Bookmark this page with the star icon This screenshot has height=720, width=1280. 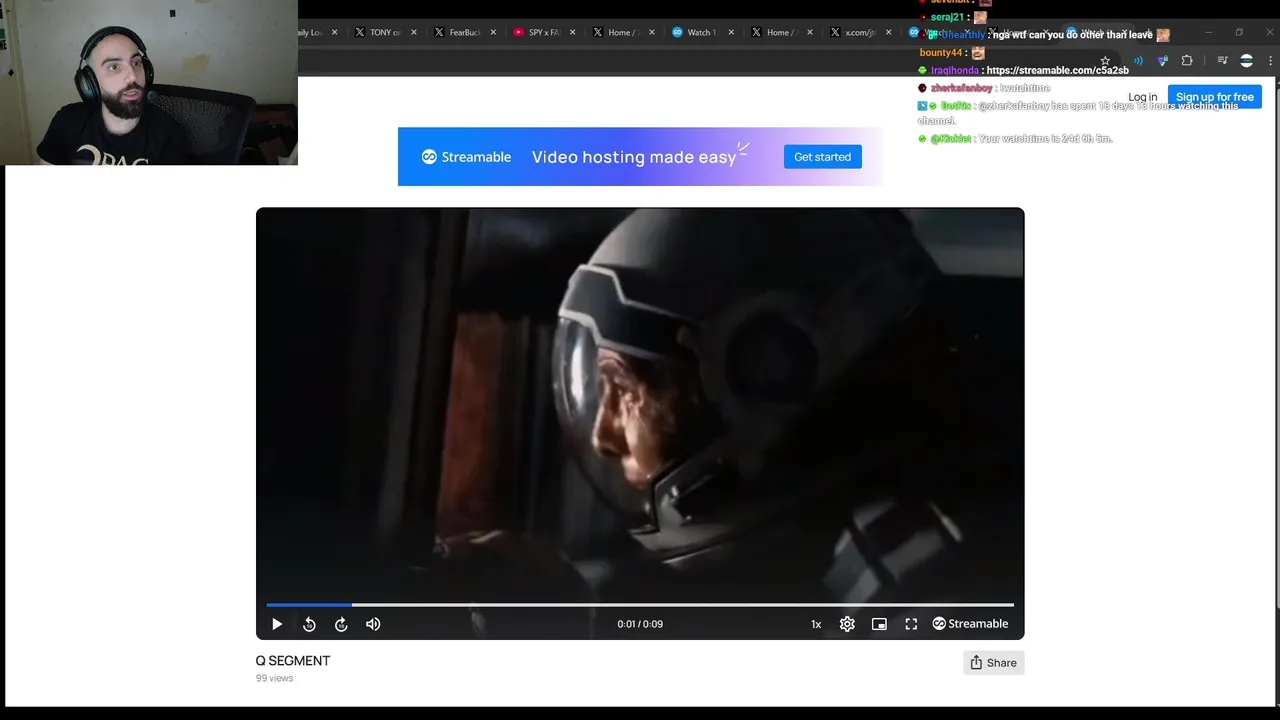point(1105,61)
